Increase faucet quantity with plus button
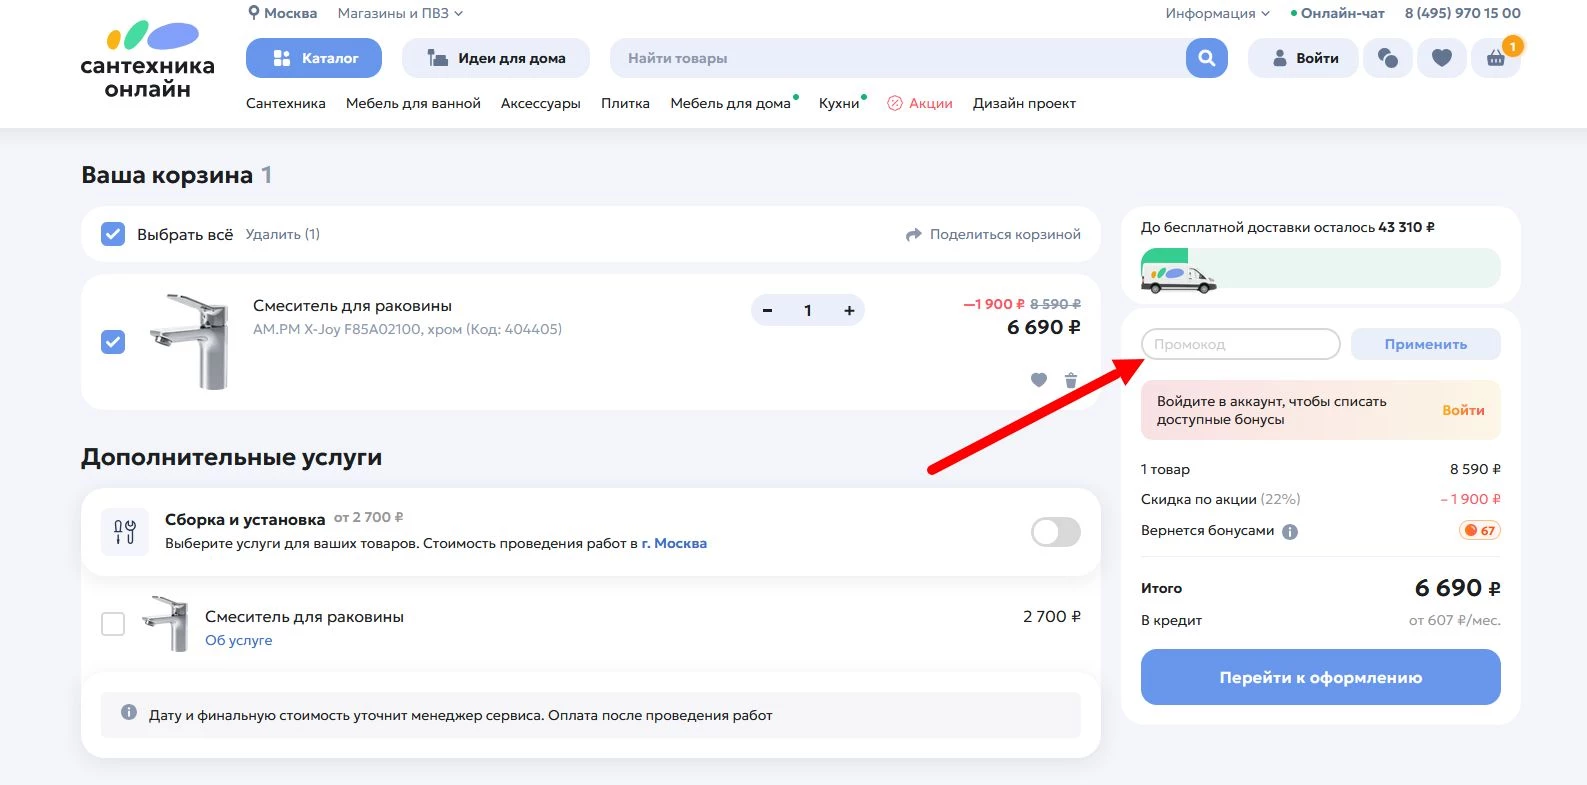1587x785 pixels. coord(849,310)
